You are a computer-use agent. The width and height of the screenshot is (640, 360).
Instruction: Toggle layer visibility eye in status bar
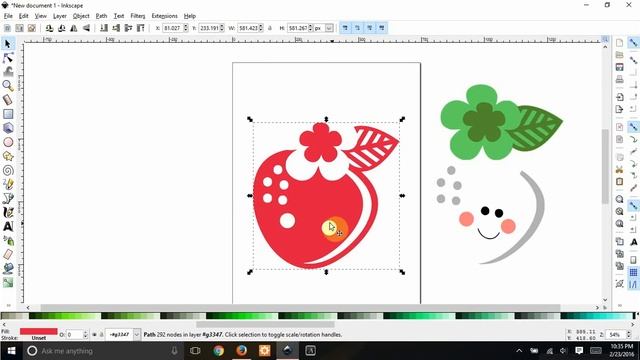click(94, 335)
